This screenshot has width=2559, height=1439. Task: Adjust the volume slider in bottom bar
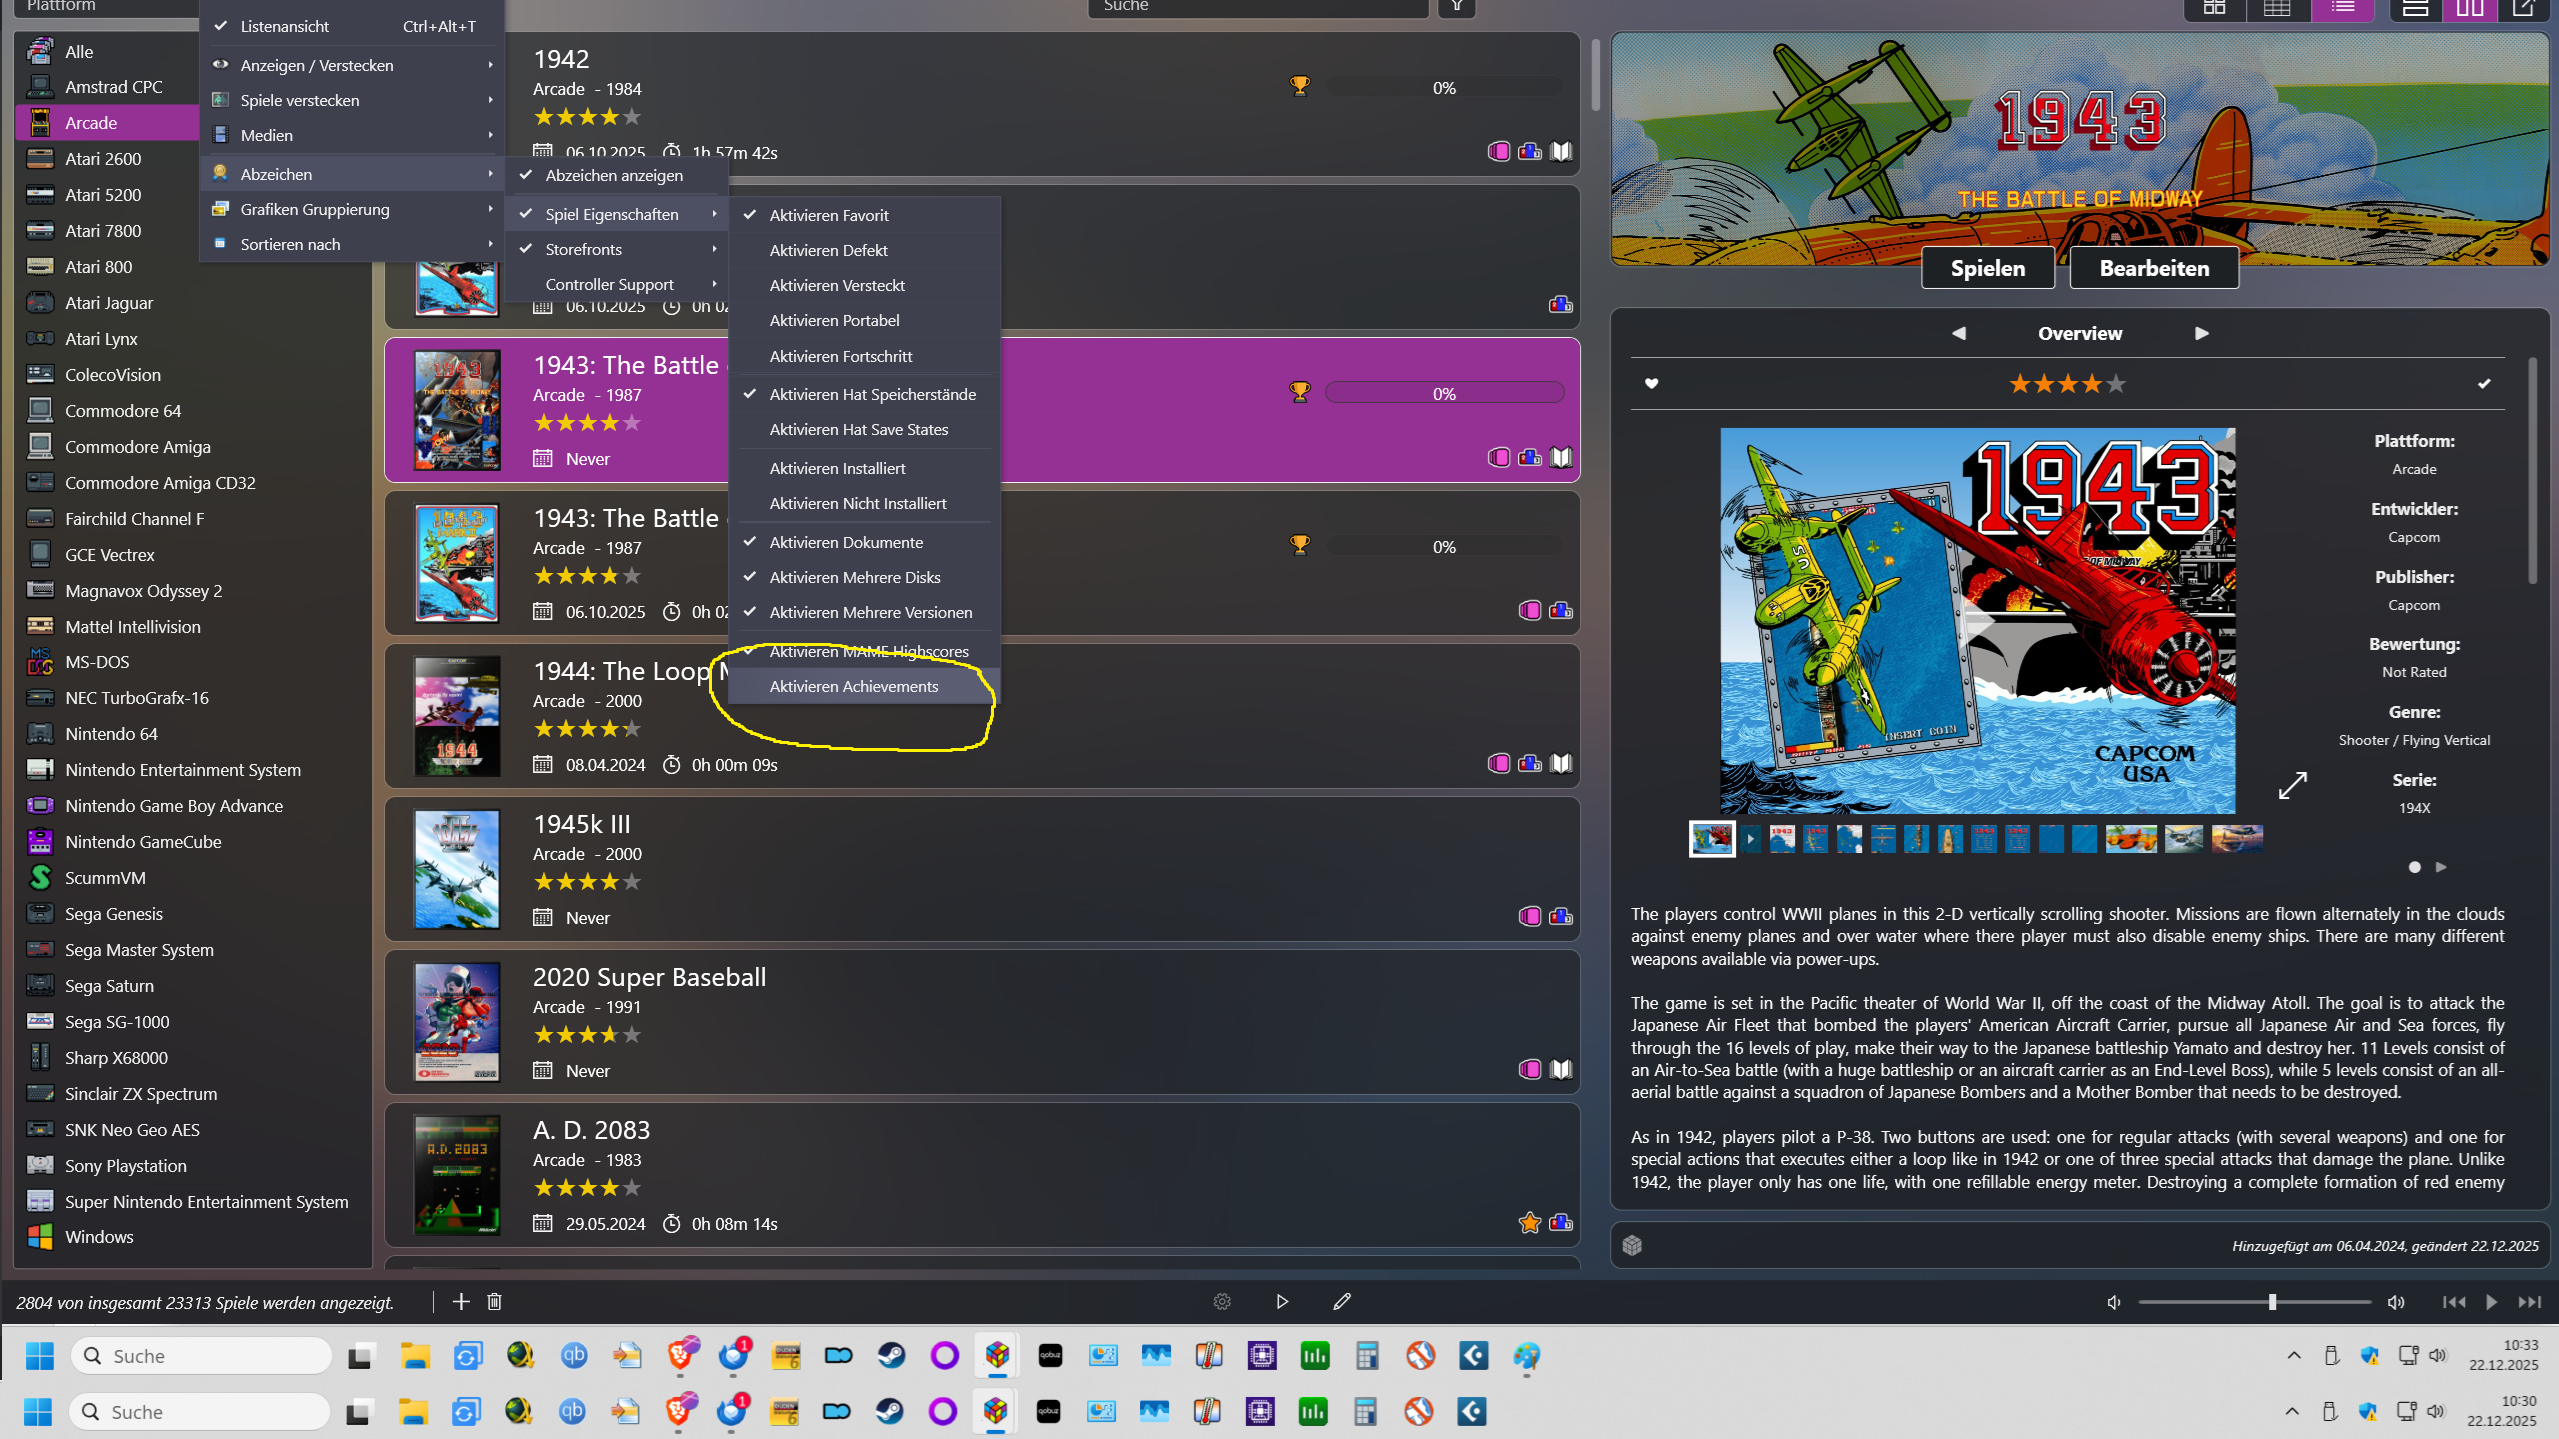tap(2272, 1301)
